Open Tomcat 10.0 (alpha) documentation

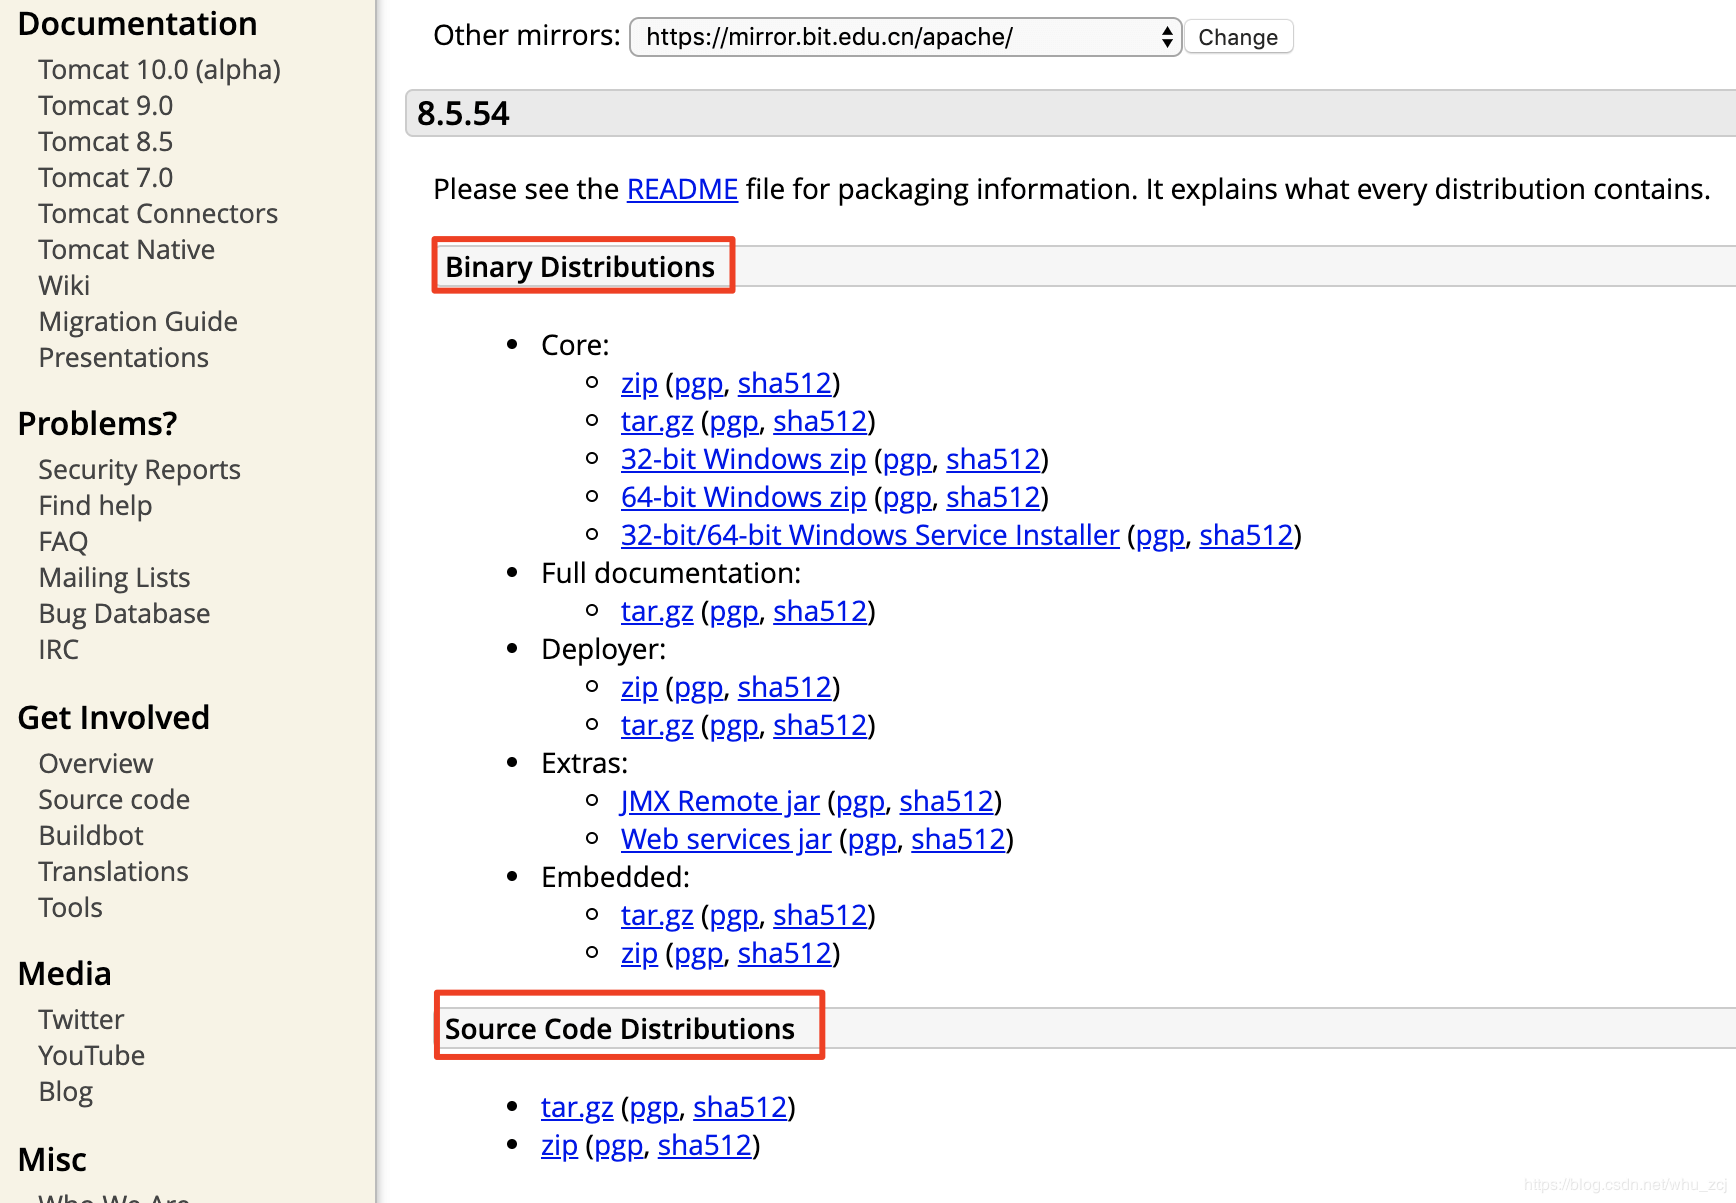pyautogui.click(x=159, y=70)
